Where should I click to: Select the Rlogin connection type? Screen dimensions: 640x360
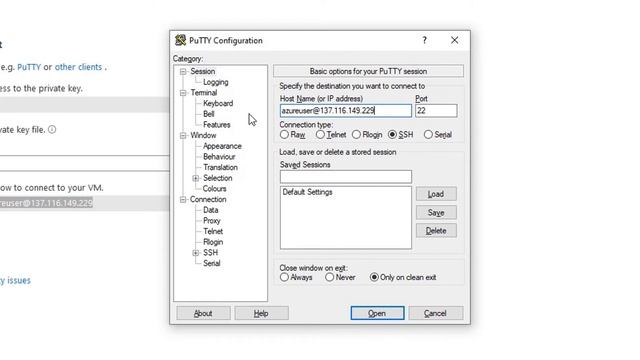click(x=356, y=134)
